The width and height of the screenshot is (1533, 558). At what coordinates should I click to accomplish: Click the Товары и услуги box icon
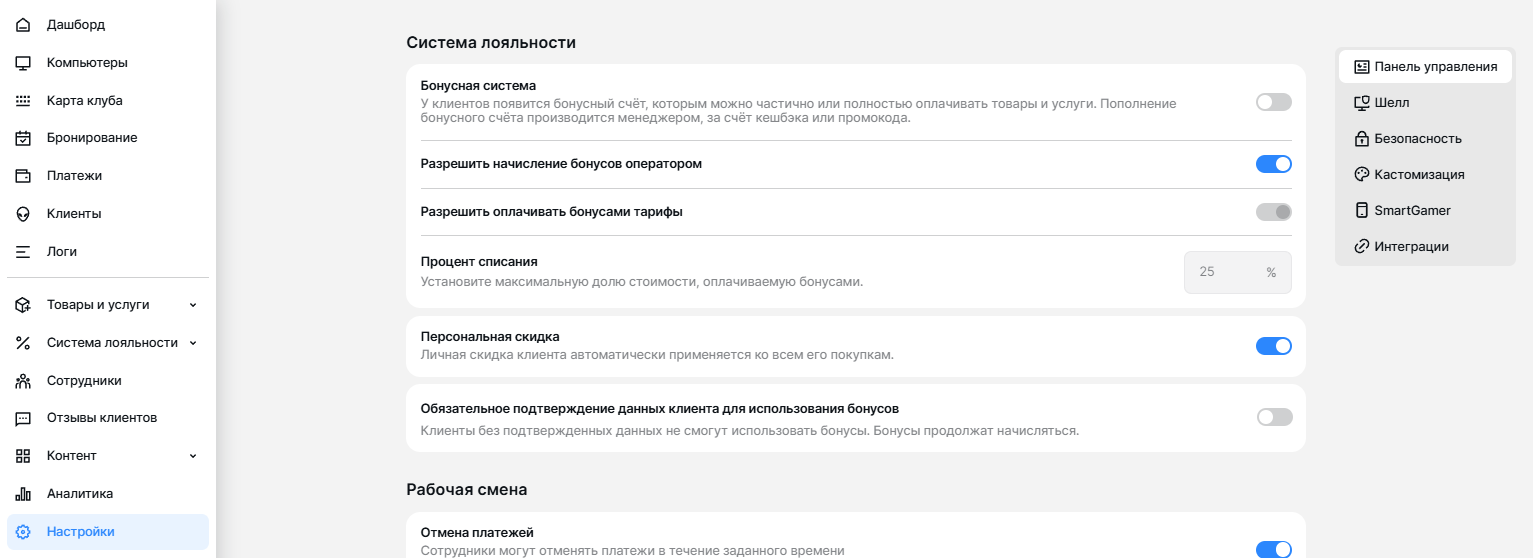click(24, 305)
